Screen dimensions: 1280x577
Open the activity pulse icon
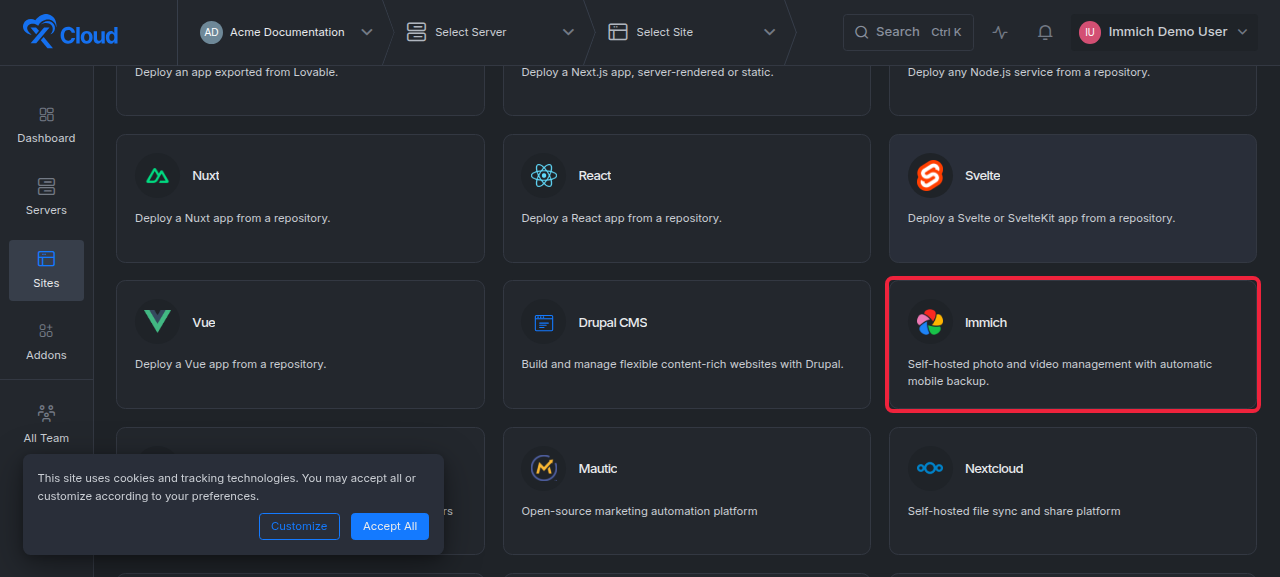coord(1000,32)
